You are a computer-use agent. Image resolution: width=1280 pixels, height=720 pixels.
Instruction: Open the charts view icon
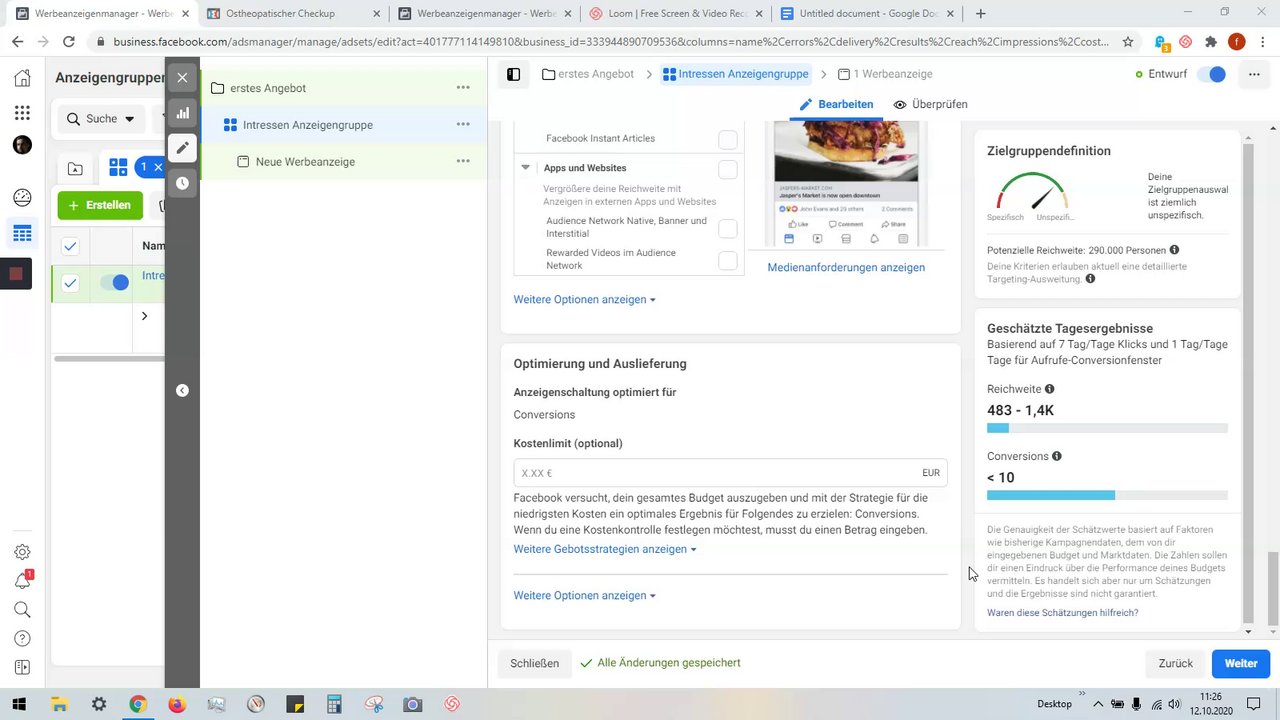click(182, 113)
